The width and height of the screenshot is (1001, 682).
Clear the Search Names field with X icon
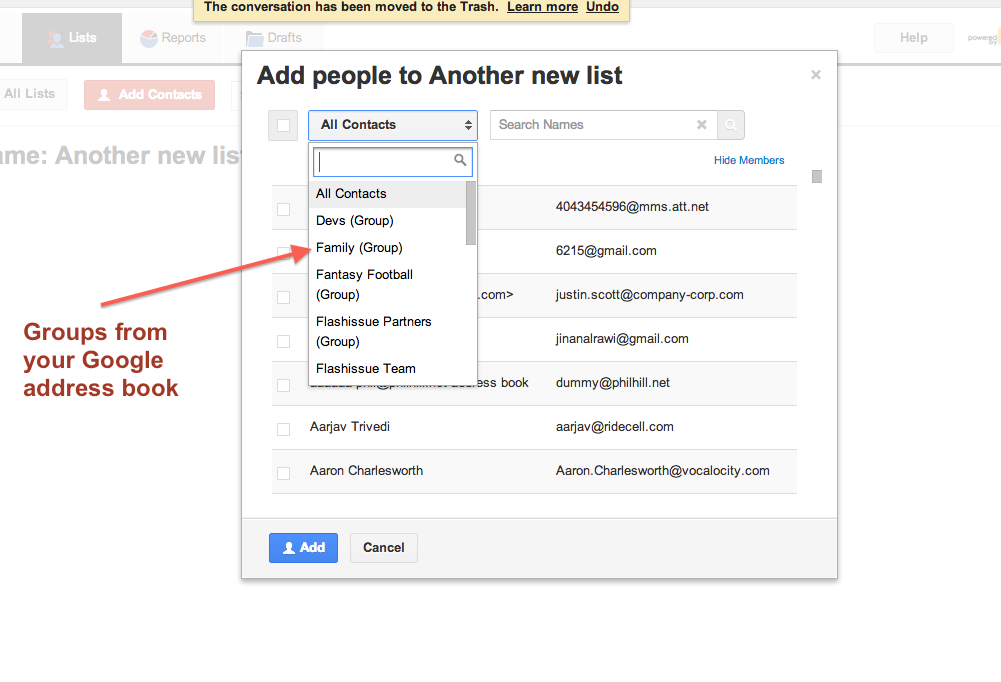pos(702,125)
